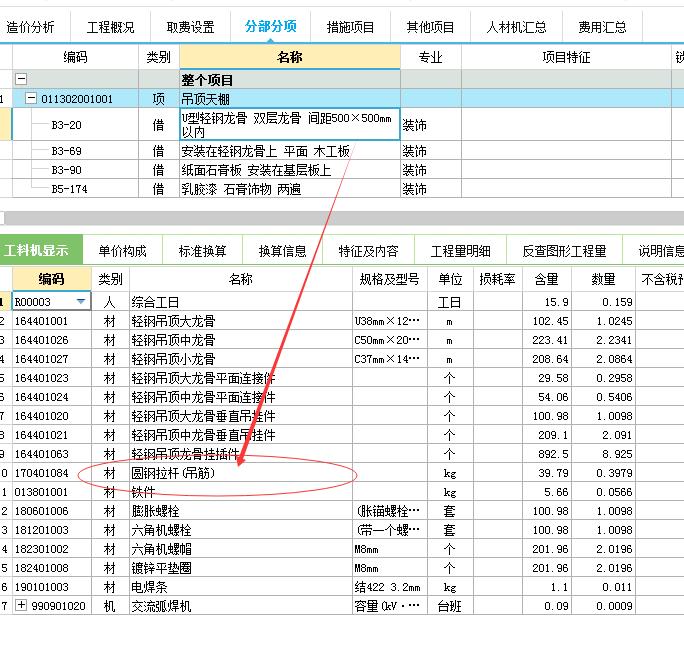Viewport: 684px width, 651px height.
Task: Select the 分部分项 tab
Action: point(270,27)
